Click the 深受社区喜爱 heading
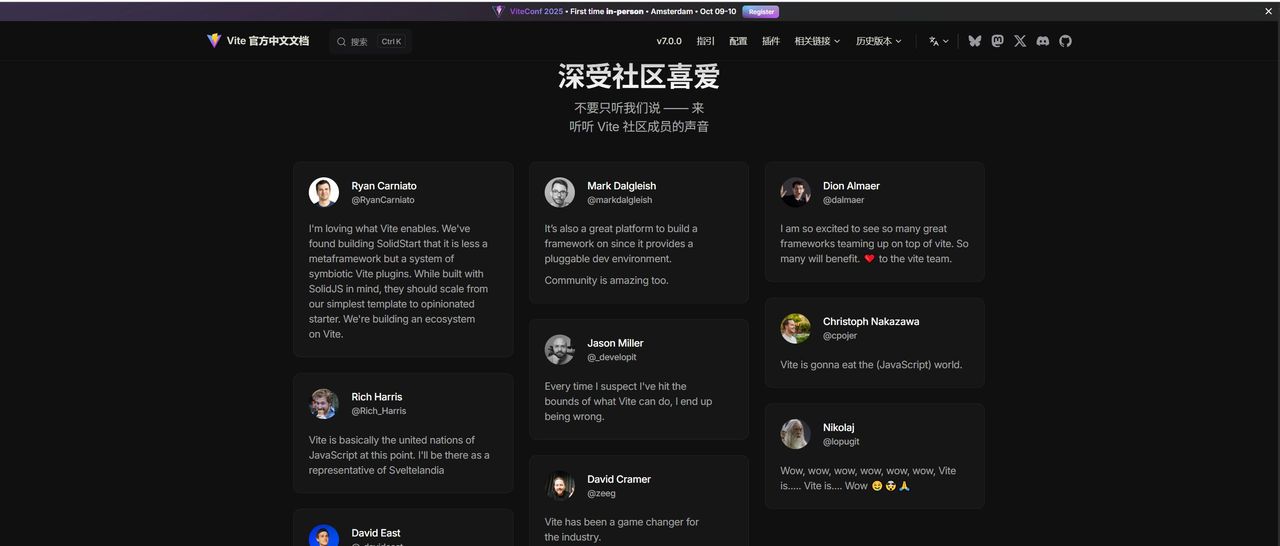 click(x=639, y=76)
